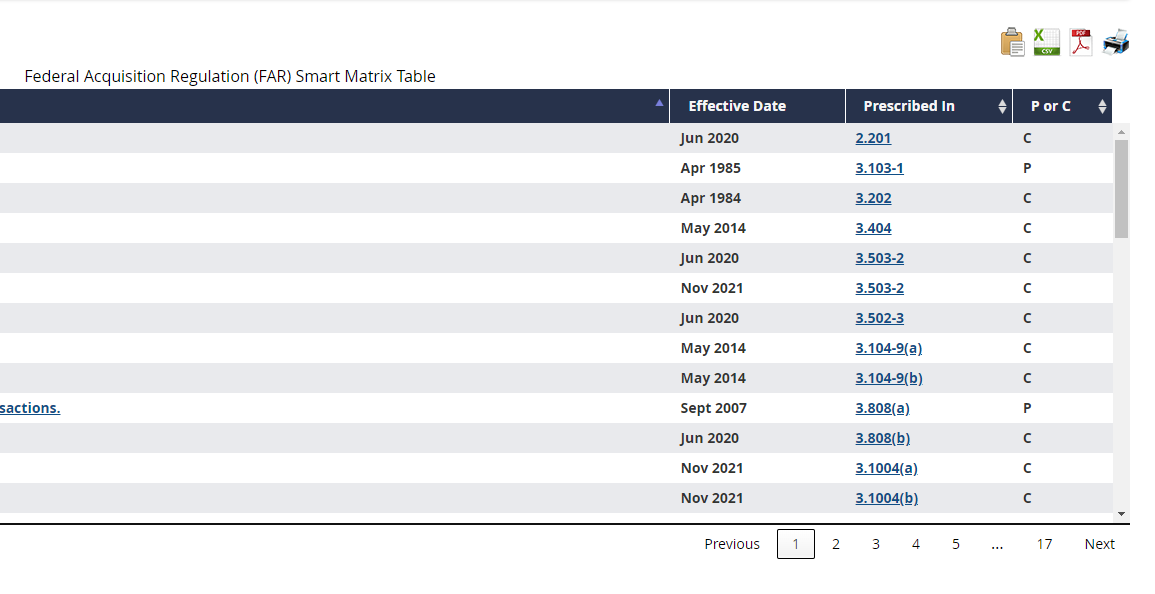Go to page 4
The height and width of the screenshot is (594, 1155).
[916, 544]
